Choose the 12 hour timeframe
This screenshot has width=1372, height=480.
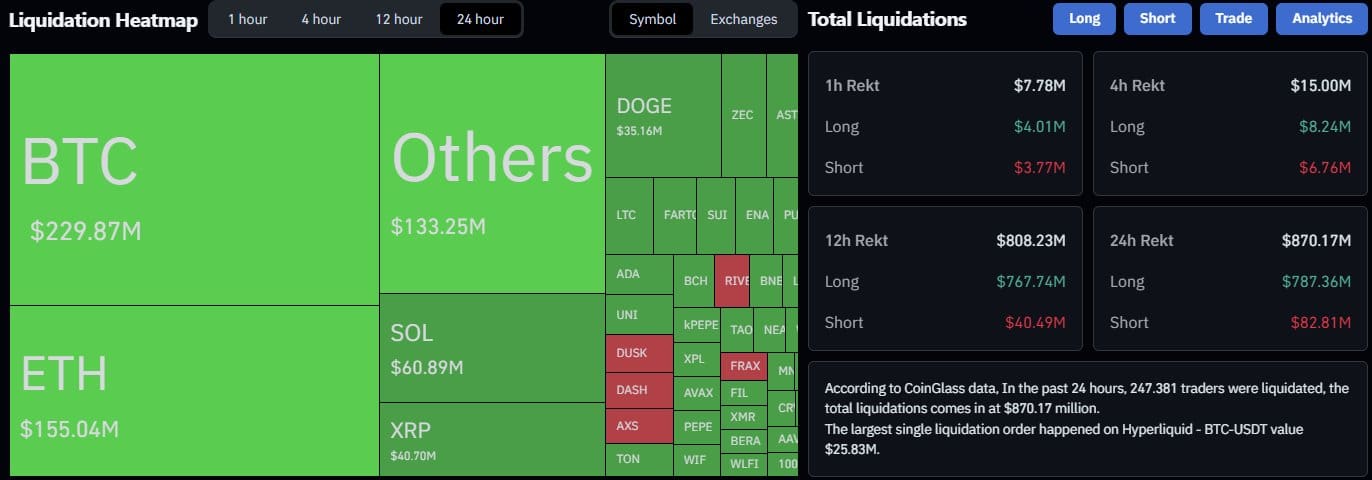pos(399,19)
